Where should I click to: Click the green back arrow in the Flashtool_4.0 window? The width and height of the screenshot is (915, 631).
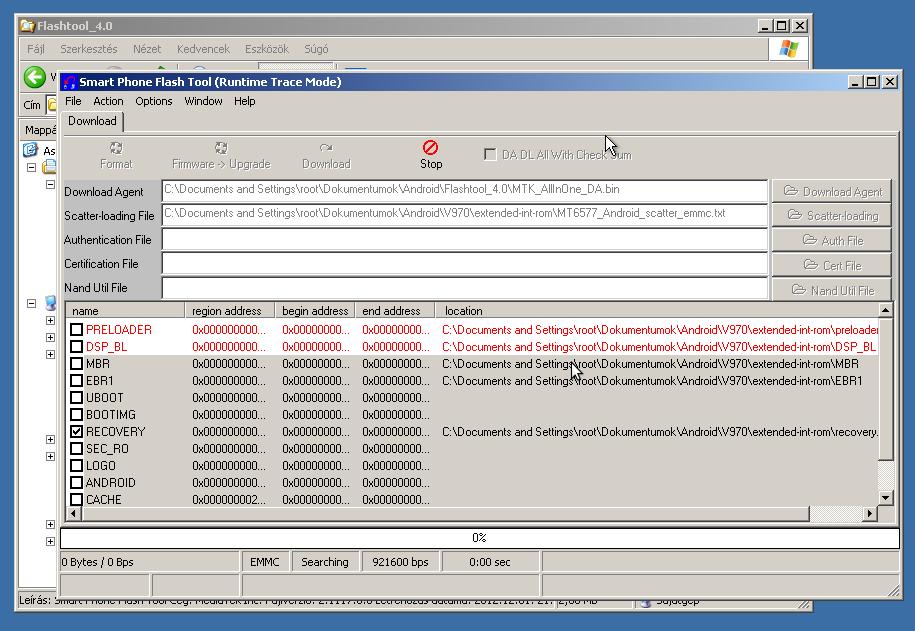point(35,77)
